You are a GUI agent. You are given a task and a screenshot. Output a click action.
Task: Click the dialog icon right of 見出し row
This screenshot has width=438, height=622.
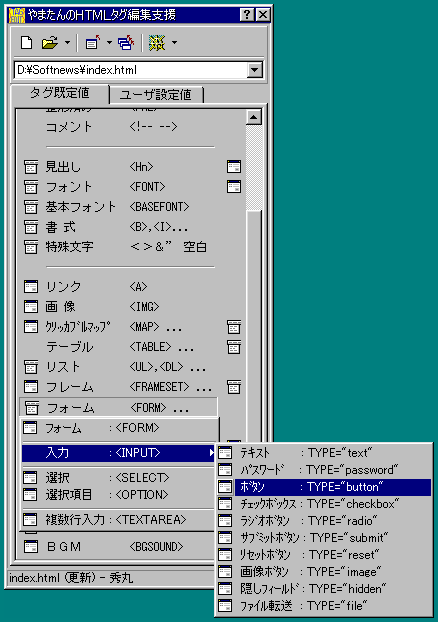click(234, 167)
